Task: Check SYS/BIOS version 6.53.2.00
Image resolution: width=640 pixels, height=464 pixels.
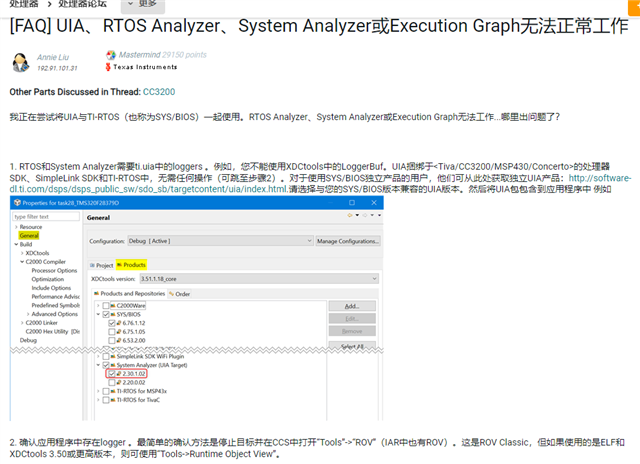Action: pos(112,340)
